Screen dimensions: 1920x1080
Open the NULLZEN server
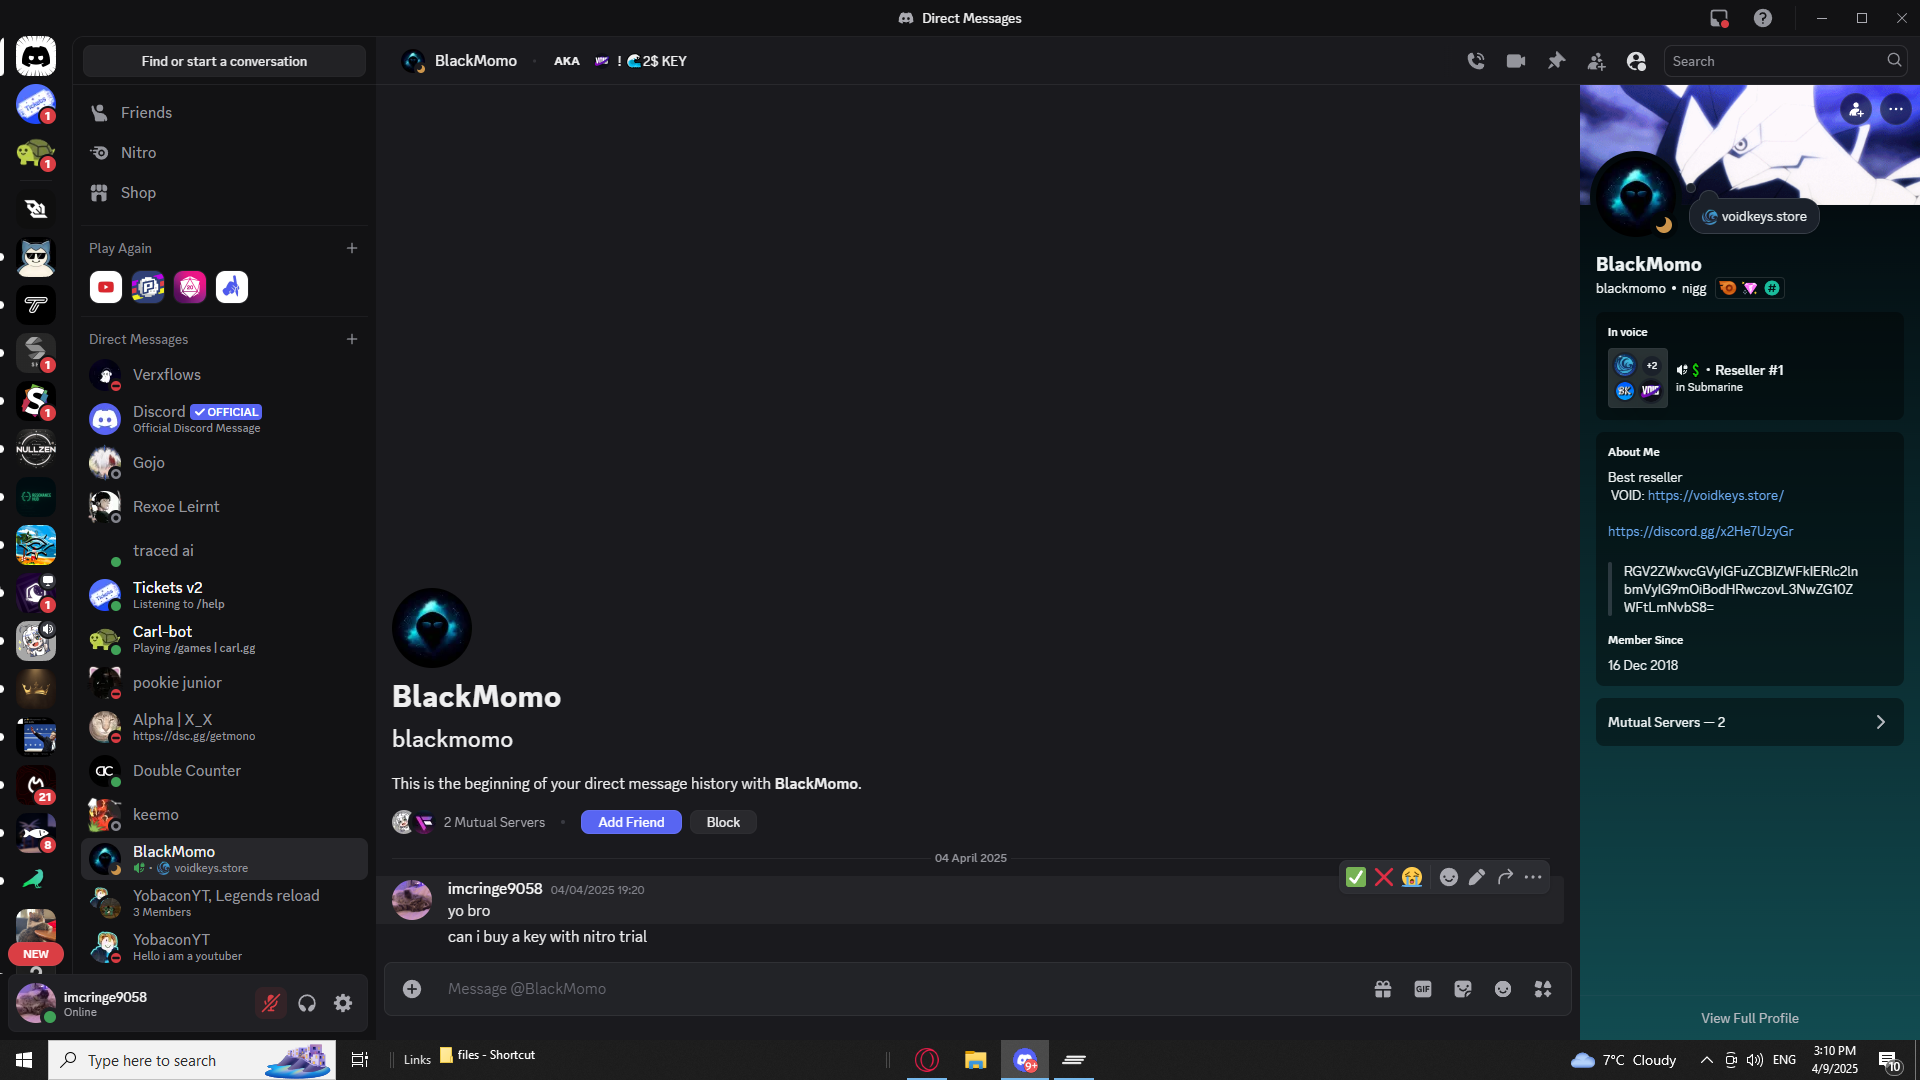36,449
